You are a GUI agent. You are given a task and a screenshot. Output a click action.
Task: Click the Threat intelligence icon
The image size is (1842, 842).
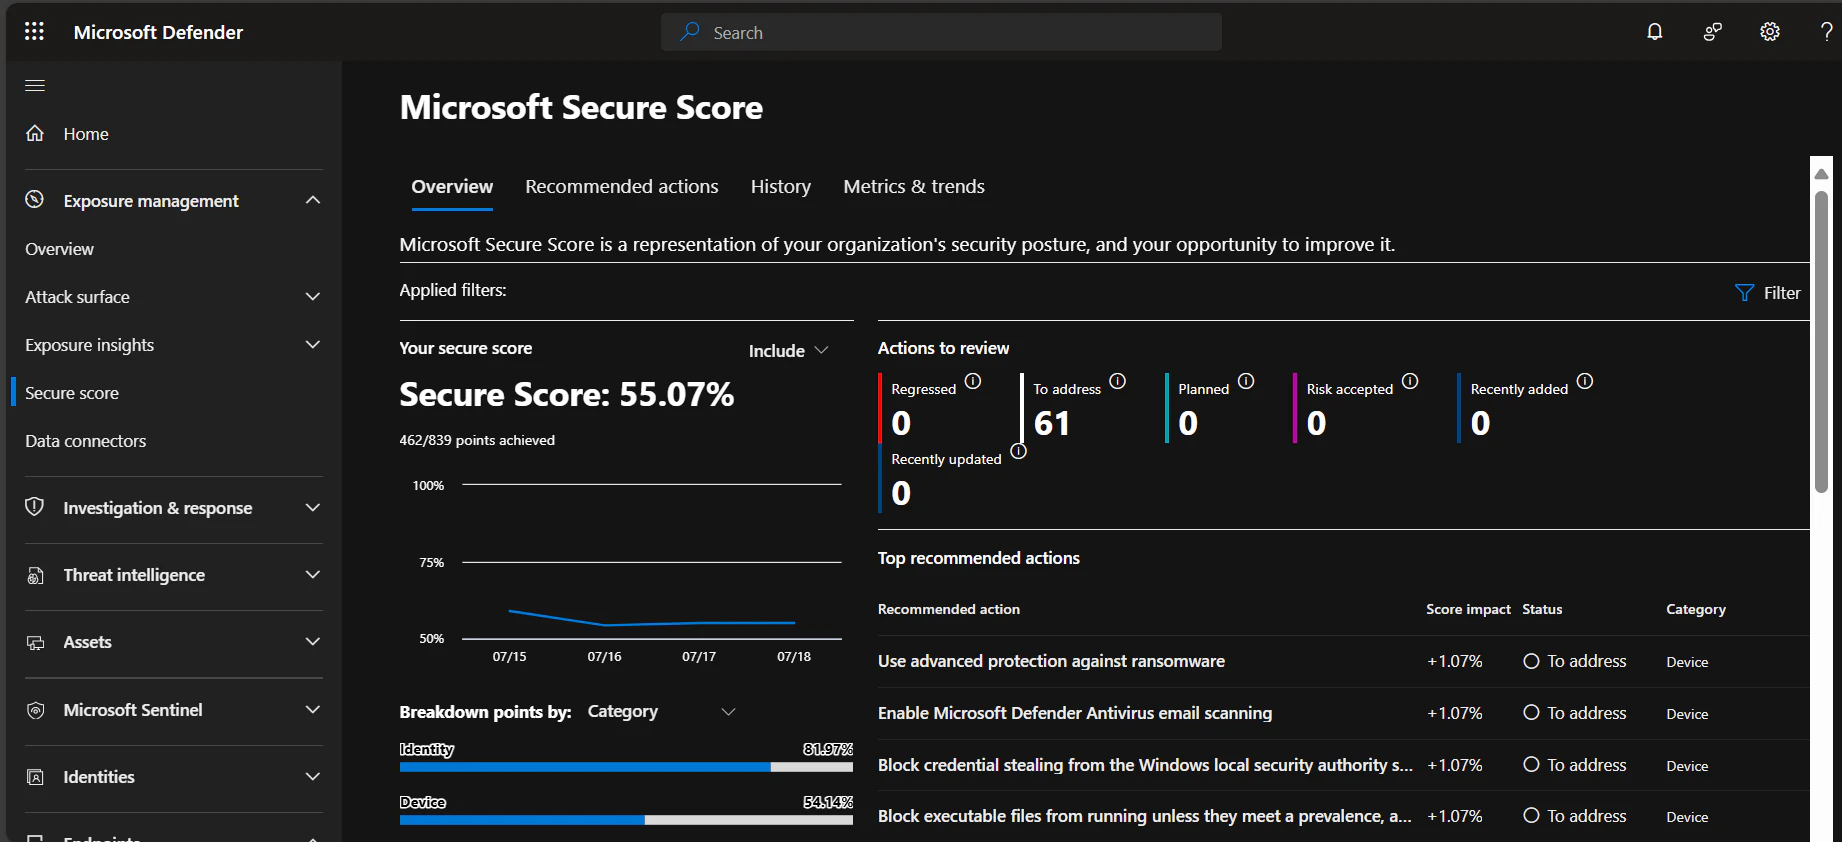coord(35,575)
